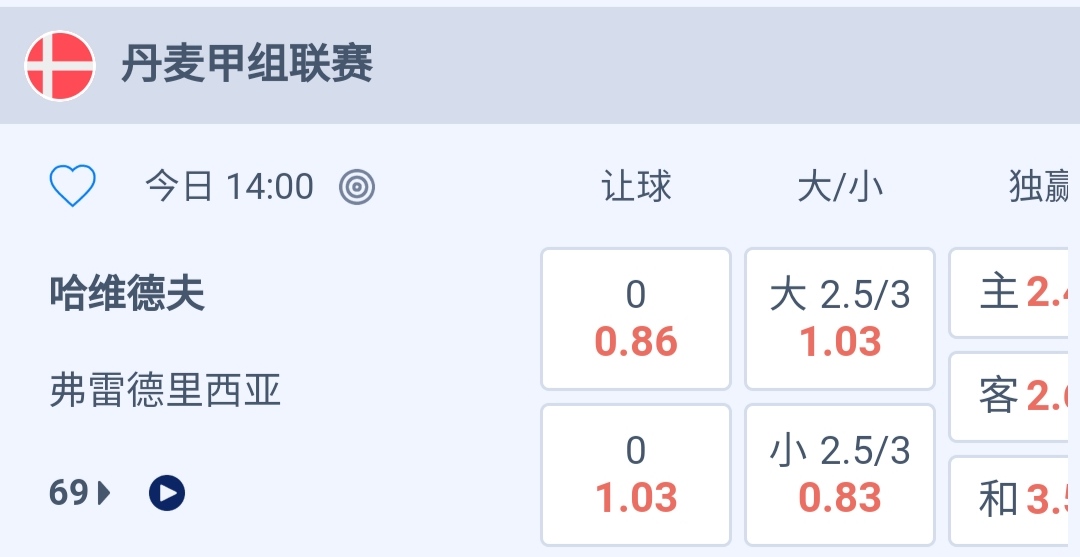
Task: Select the 大/小 column header
Action: pyautogui.click(x=840, y=186)
